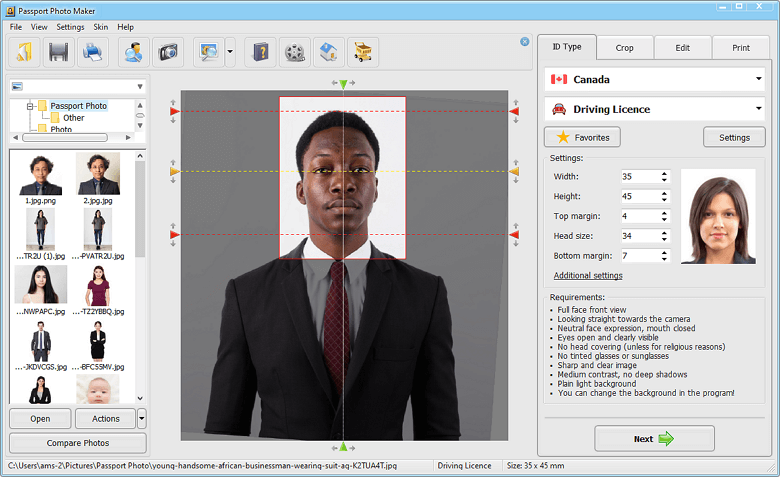Screen dimensions: 780x477
Task: Click the left red top-of-head marker
Action: coord(175,111)
